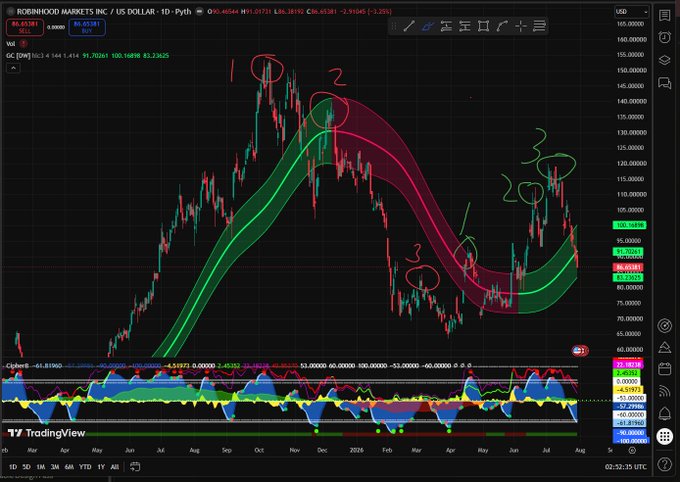Select the Parallel Channel drawing tool

427,26
